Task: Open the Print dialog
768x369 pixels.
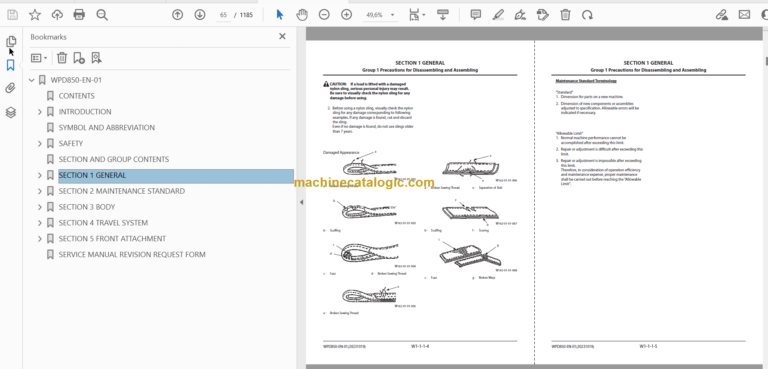Action: (x=79, y=15)
